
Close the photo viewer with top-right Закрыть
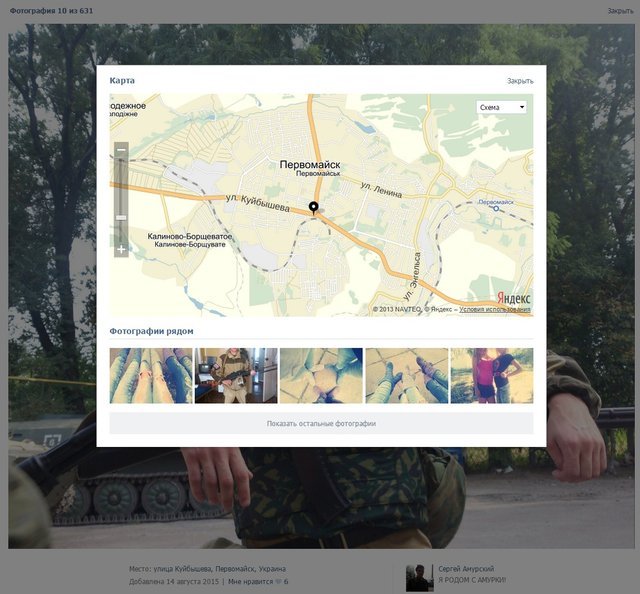coord(620,11)
